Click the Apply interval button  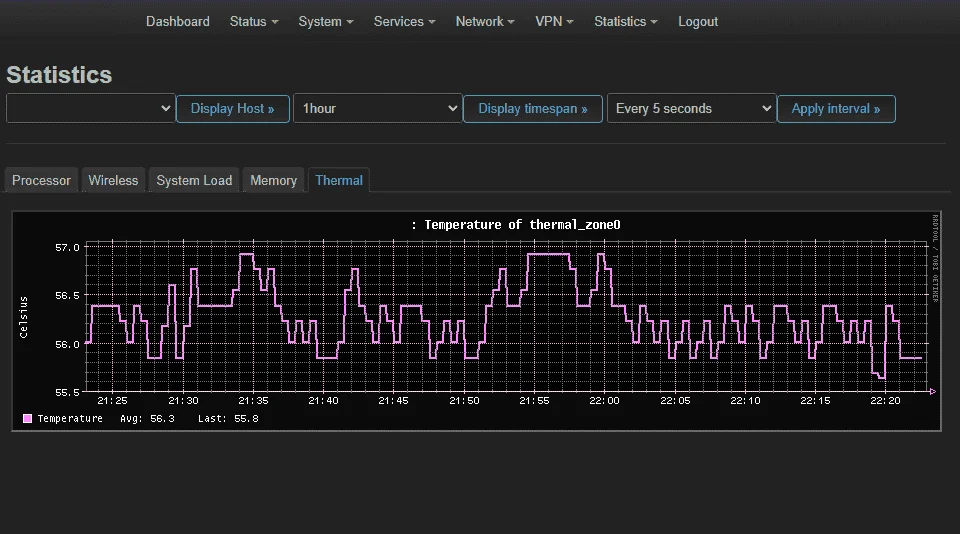836,108
